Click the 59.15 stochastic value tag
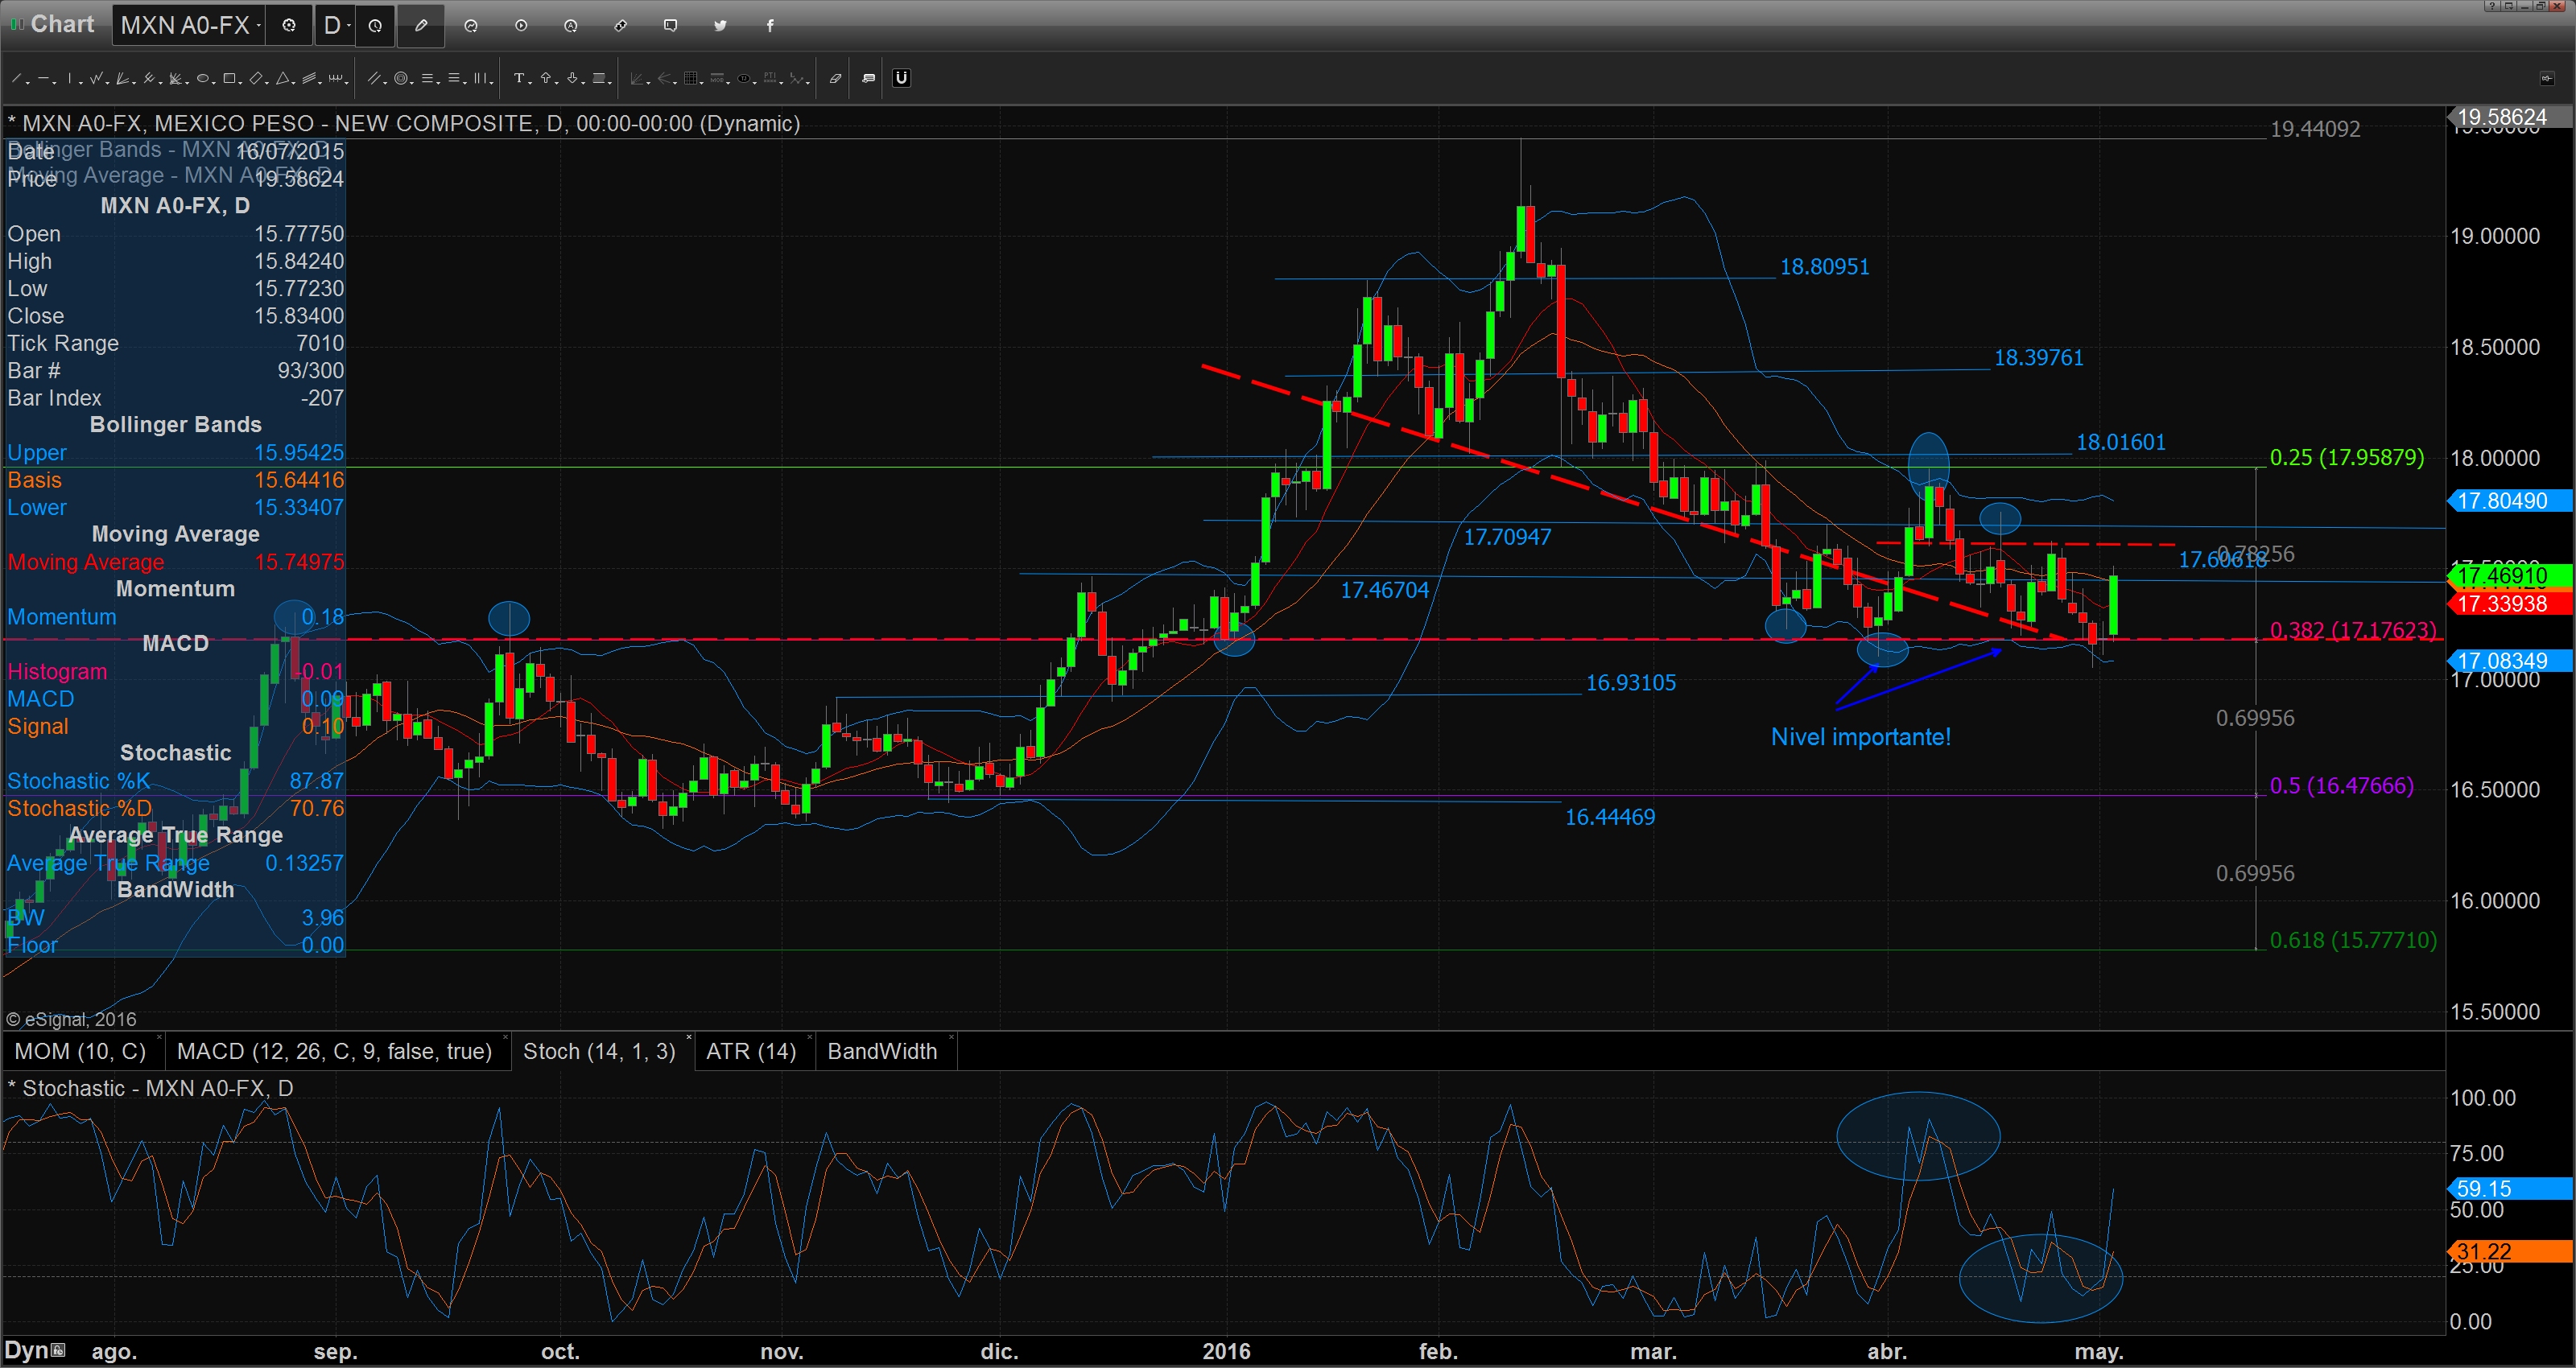Viewport: 2576px width, 1368px height. pos(2509,1188)
